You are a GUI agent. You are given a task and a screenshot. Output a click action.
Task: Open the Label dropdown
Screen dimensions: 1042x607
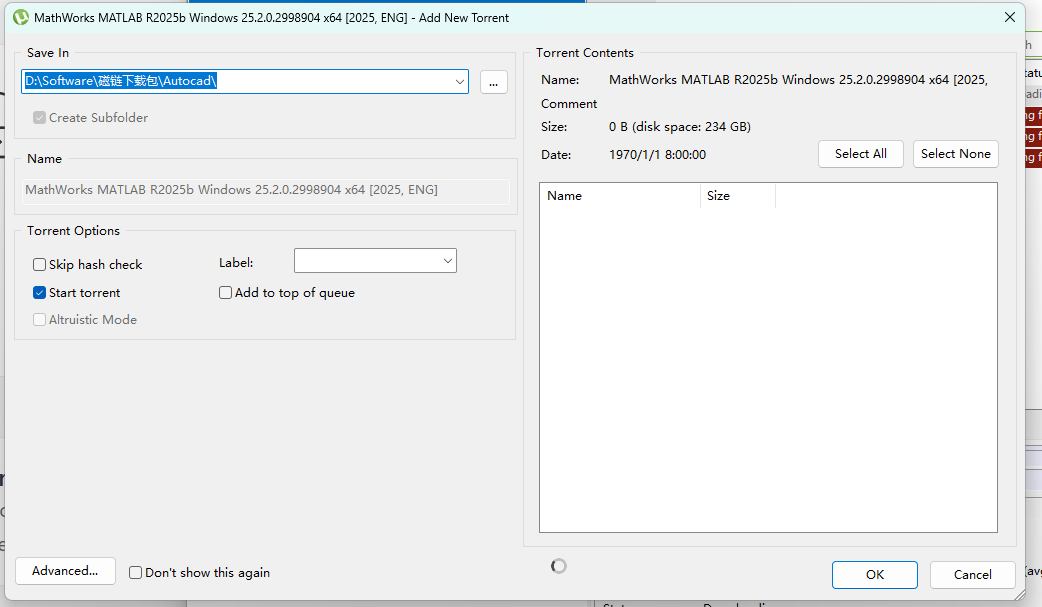375,261
